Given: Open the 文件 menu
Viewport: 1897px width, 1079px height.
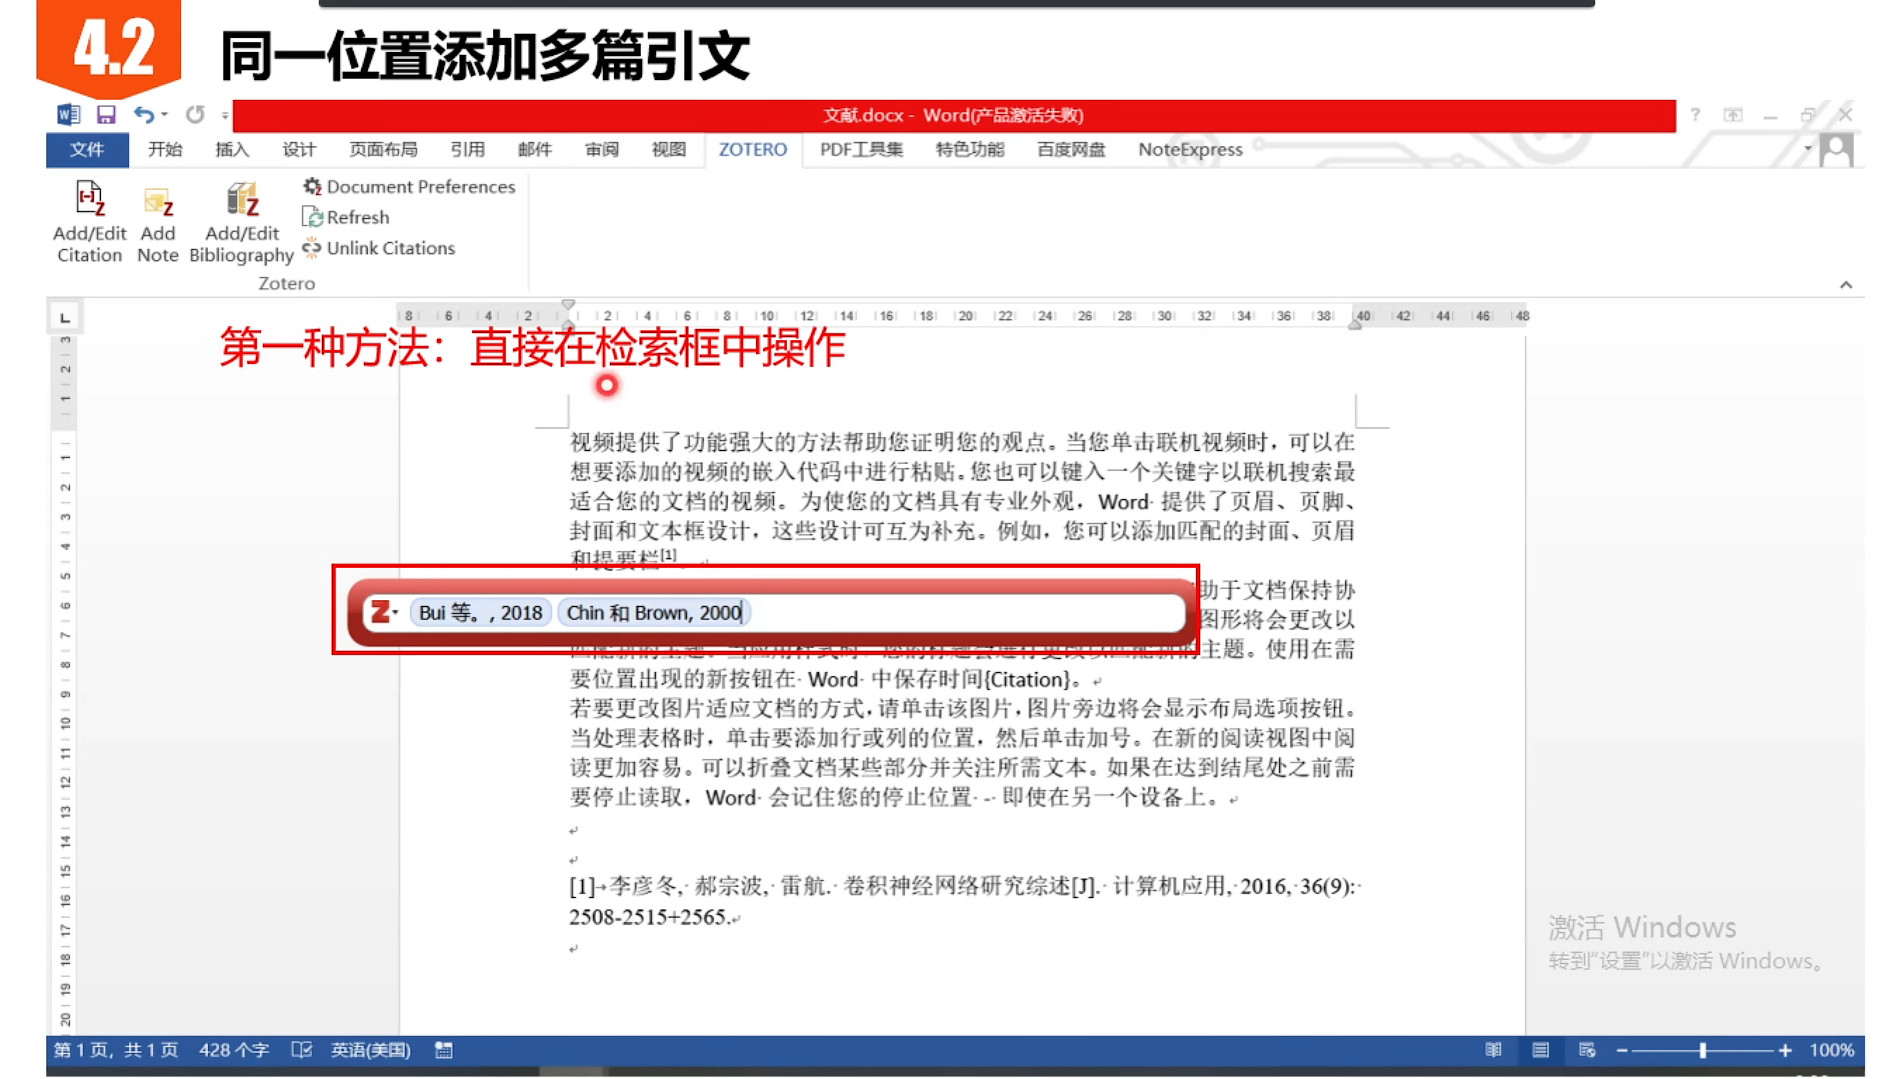Looking at the screenshot, I should (87, 149).
